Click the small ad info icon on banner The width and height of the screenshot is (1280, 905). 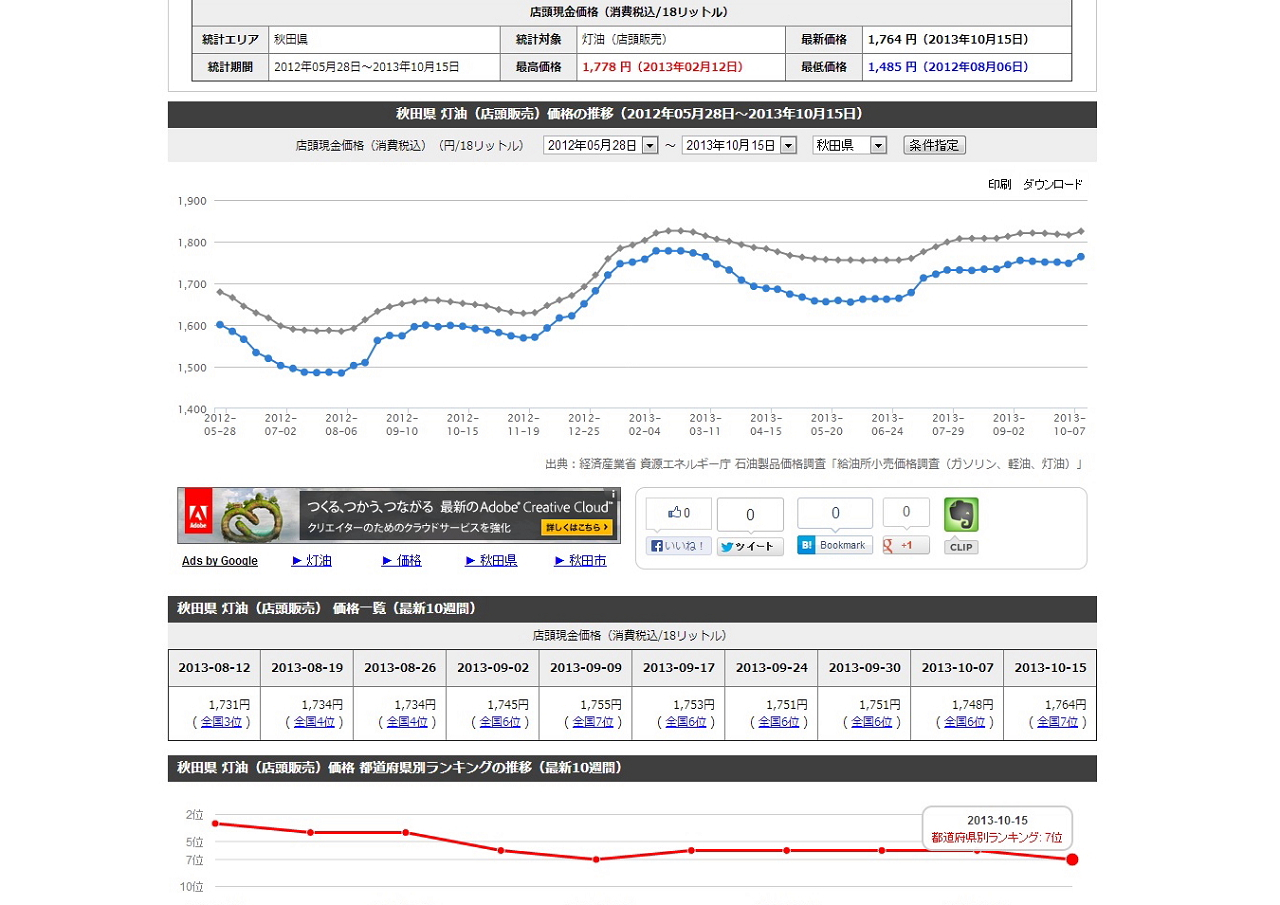coord(613,494)
